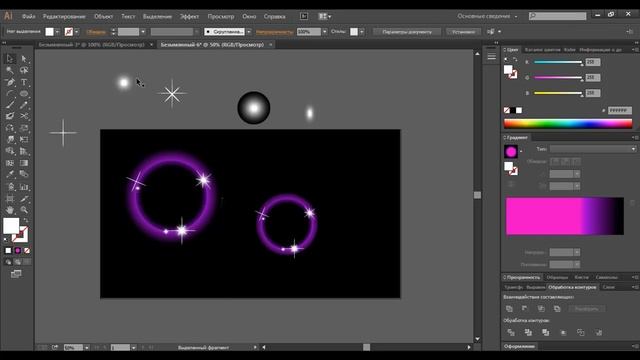Viewport: 640px width, 360px height.
Task: Click the Trim pathfinder icon
Action: pos(528,333)
